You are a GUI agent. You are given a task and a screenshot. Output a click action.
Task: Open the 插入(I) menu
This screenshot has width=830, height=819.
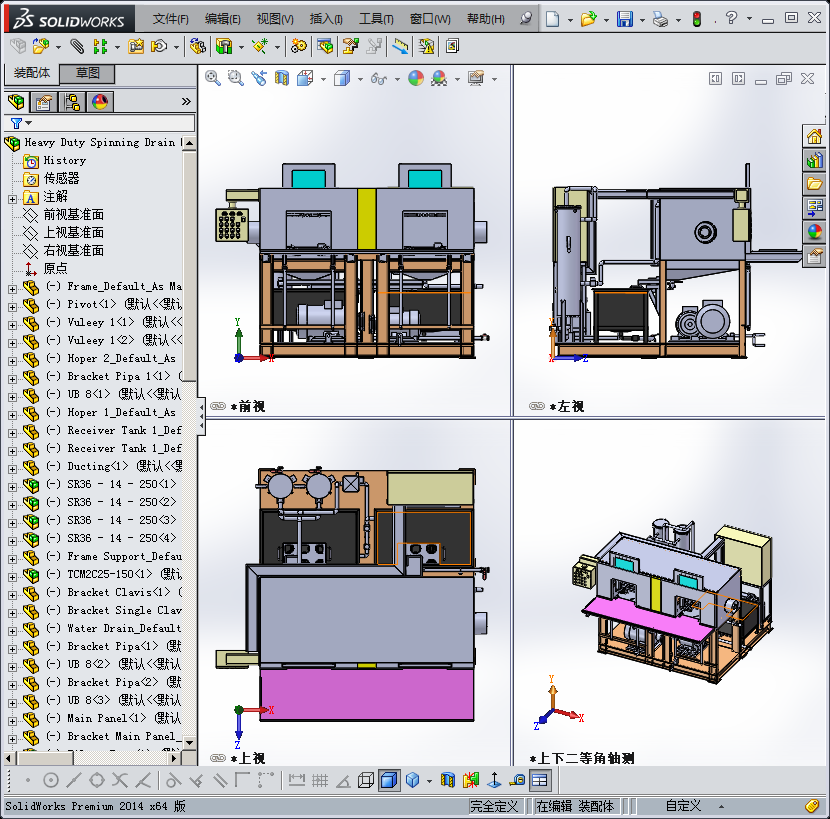pos(326,19)
